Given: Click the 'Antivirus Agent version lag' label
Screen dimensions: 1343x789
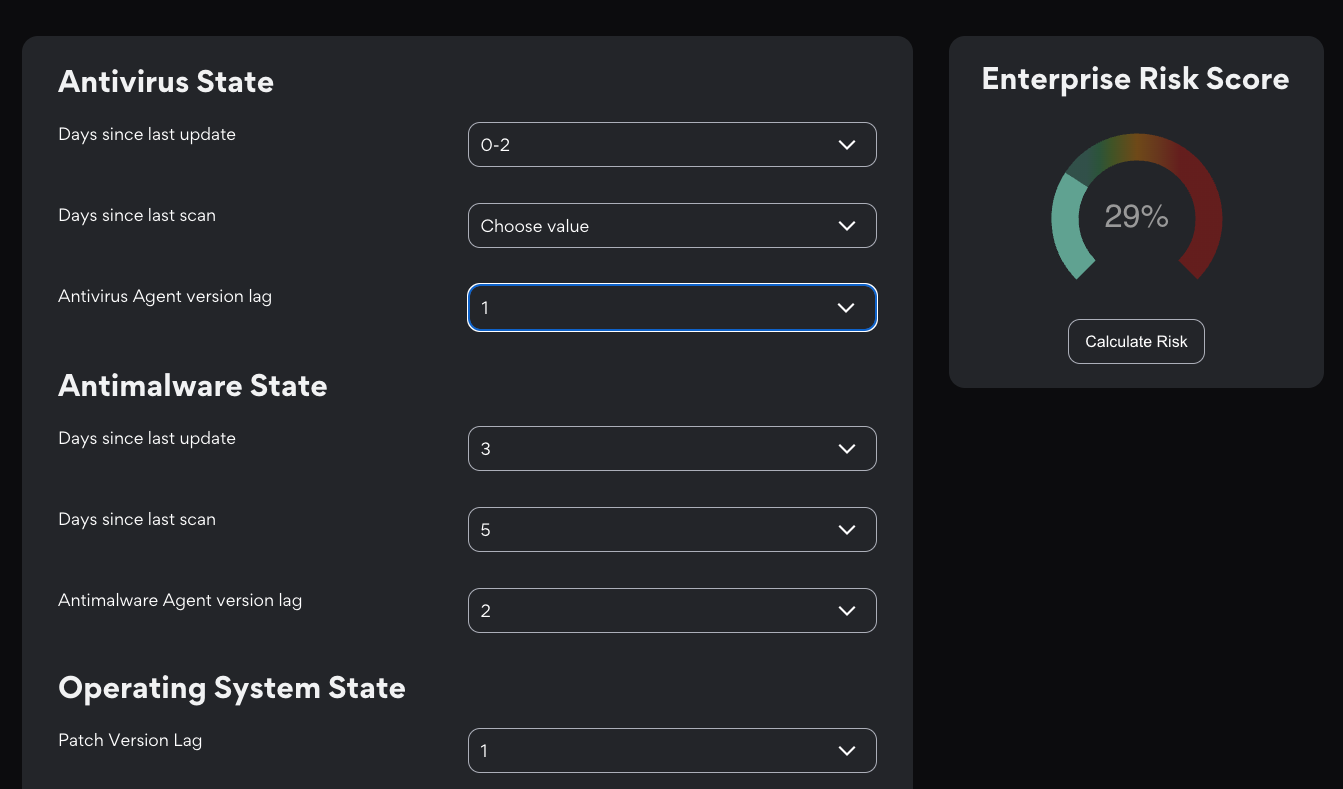Looking at the screenshot, I should click(165, 297).
